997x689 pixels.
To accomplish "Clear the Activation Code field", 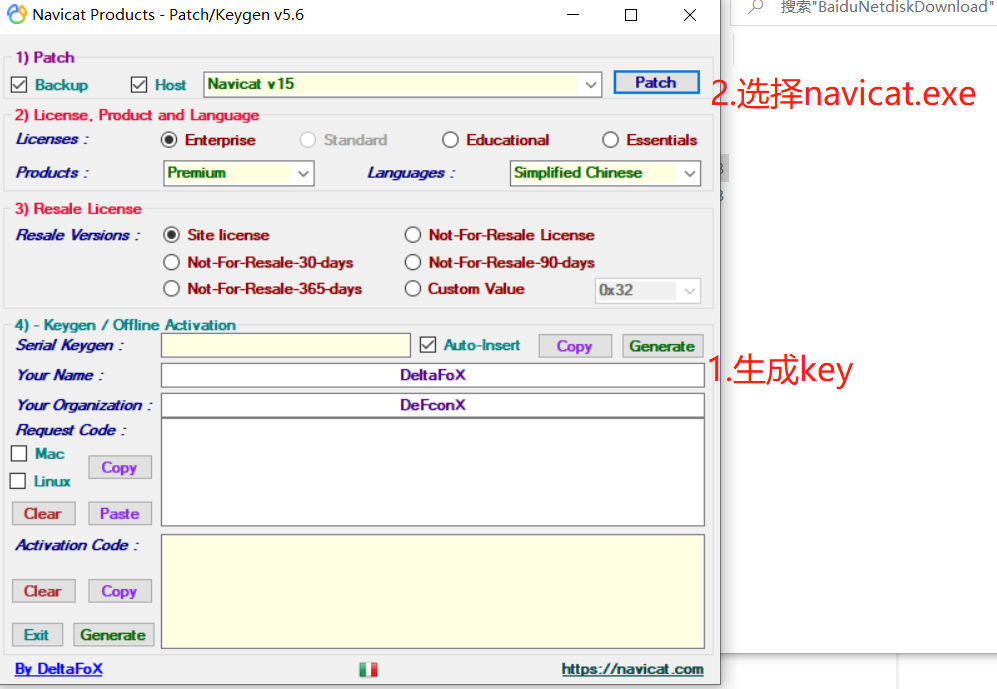I will (x=43, y=591).
